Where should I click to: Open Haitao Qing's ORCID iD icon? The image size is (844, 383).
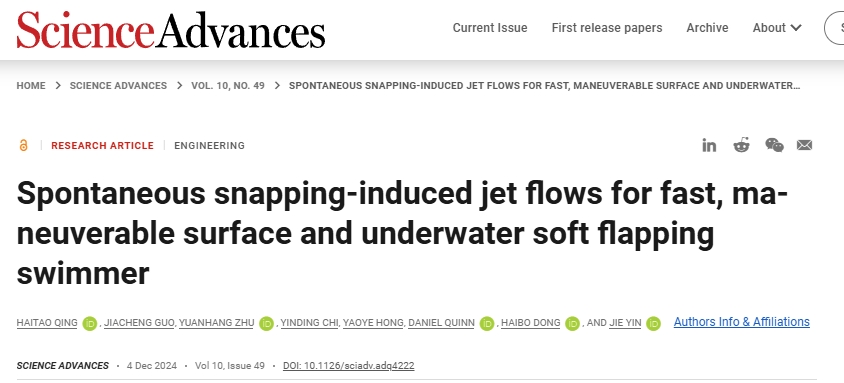pos(89,323)
